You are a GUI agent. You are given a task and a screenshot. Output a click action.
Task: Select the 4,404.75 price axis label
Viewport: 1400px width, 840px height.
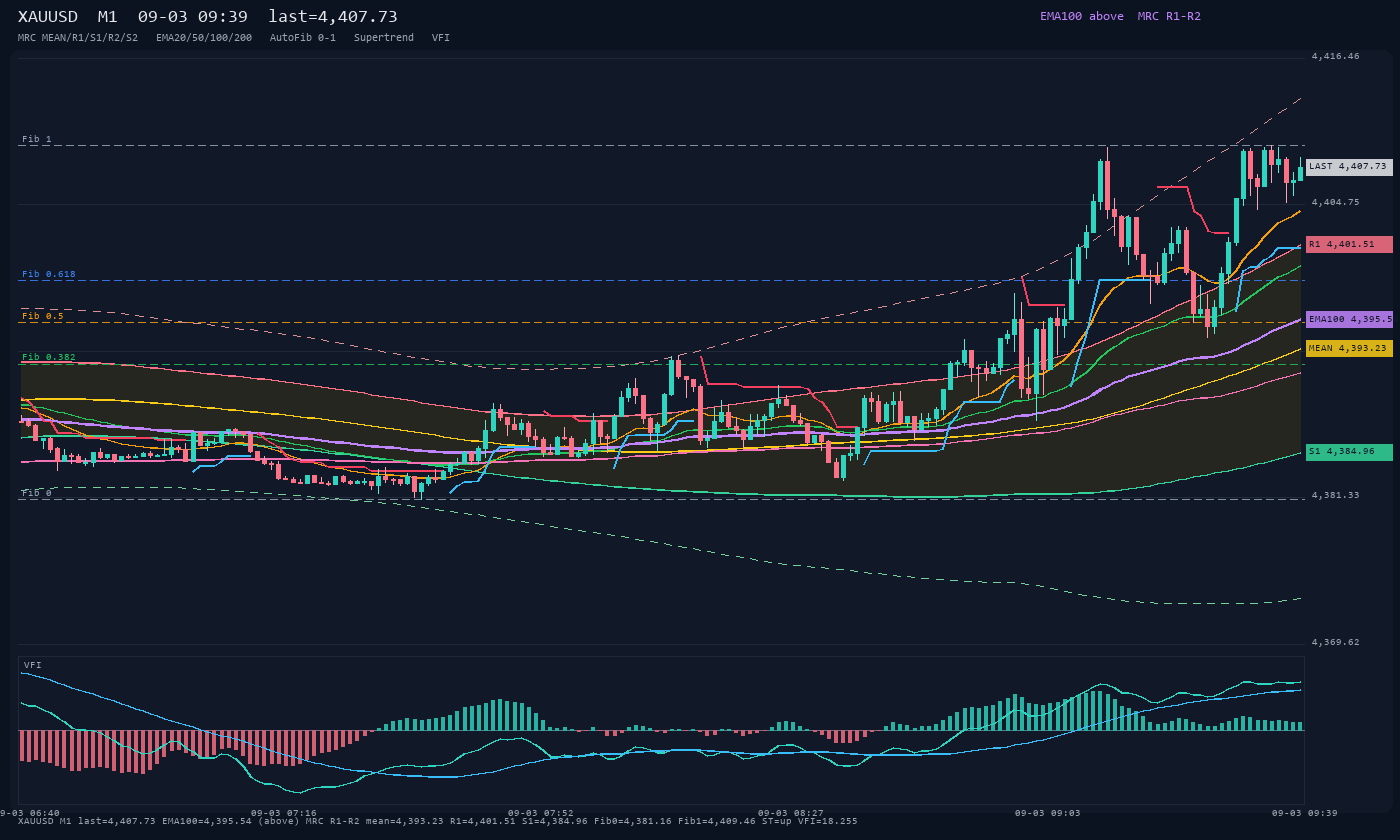(1336, 202)
